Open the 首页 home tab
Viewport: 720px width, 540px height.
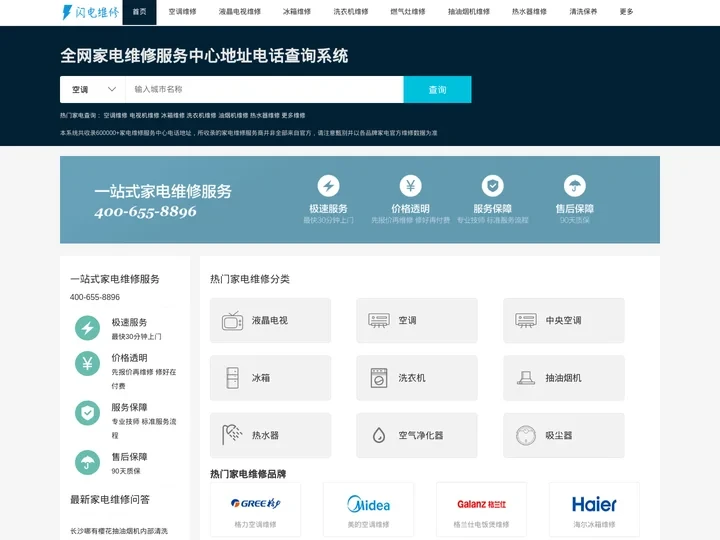click(x=139, y=12)
